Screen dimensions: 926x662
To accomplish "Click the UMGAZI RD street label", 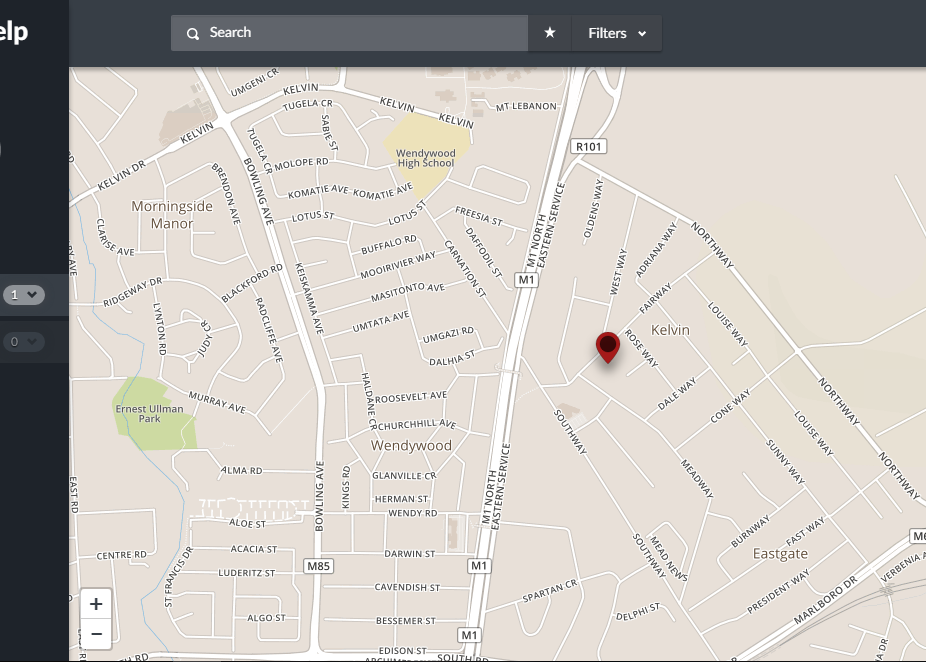I will coord(448,335).
